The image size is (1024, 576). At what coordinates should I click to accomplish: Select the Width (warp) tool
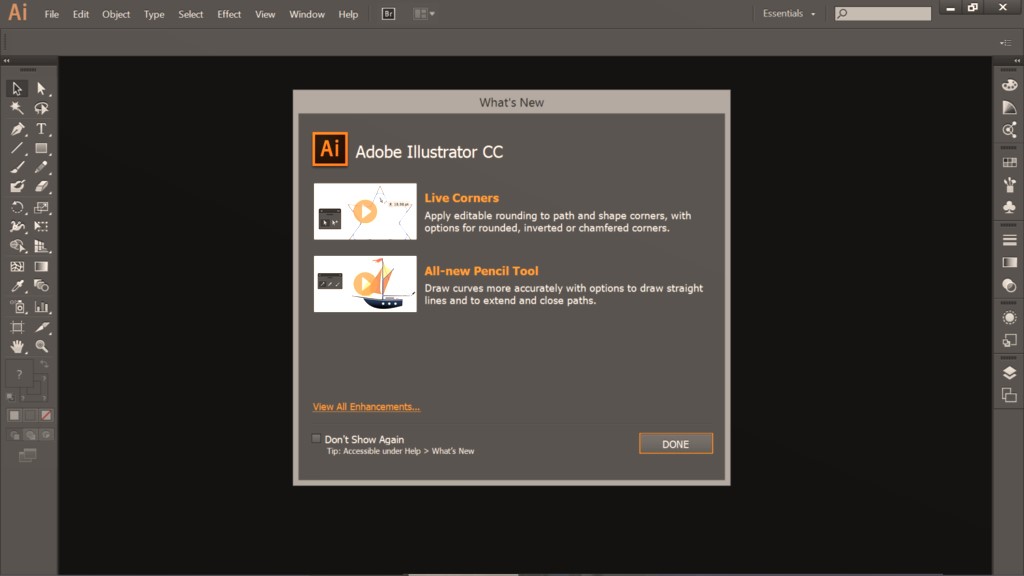coord(17,227)
